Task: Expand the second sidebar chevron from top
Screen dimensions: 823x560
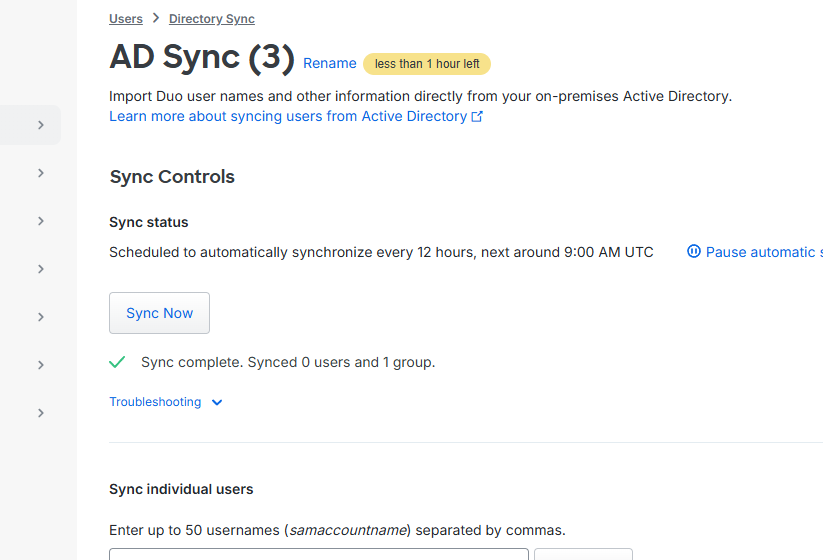Action: (41, 173)
